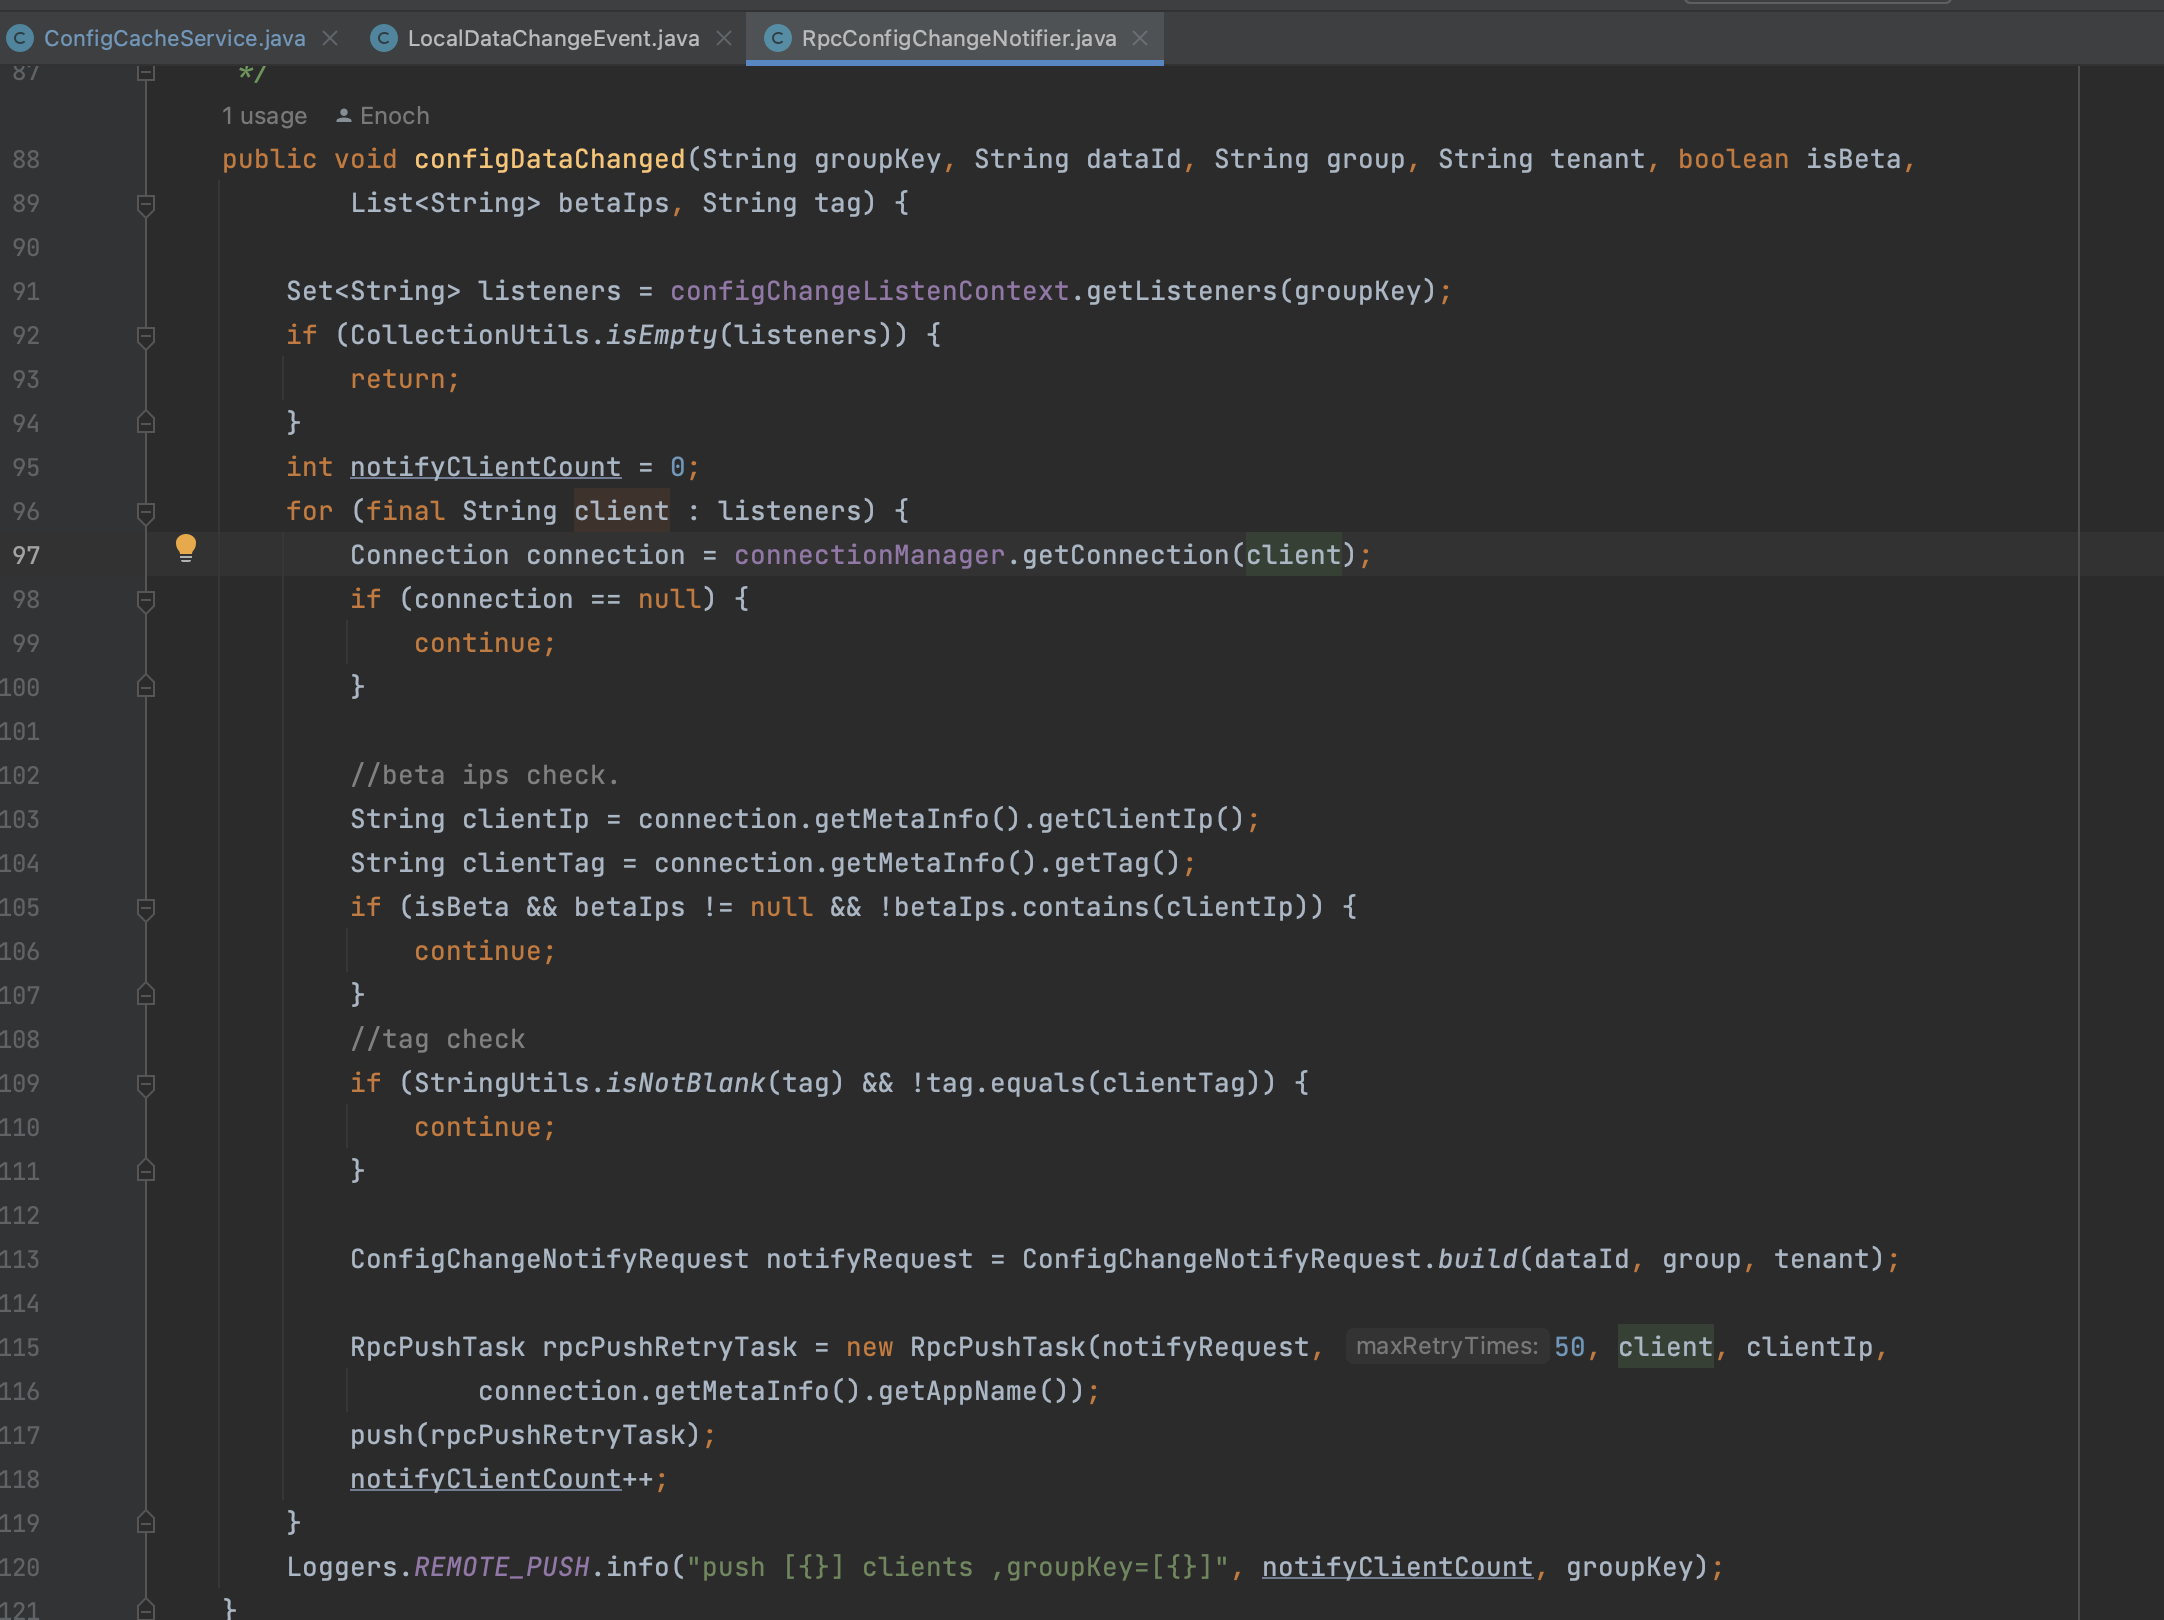Close the LocalDataChangeEvent.java tab
Image resolution: width=2164 pixels, height=1620 pixels.
tap(724, 38)
